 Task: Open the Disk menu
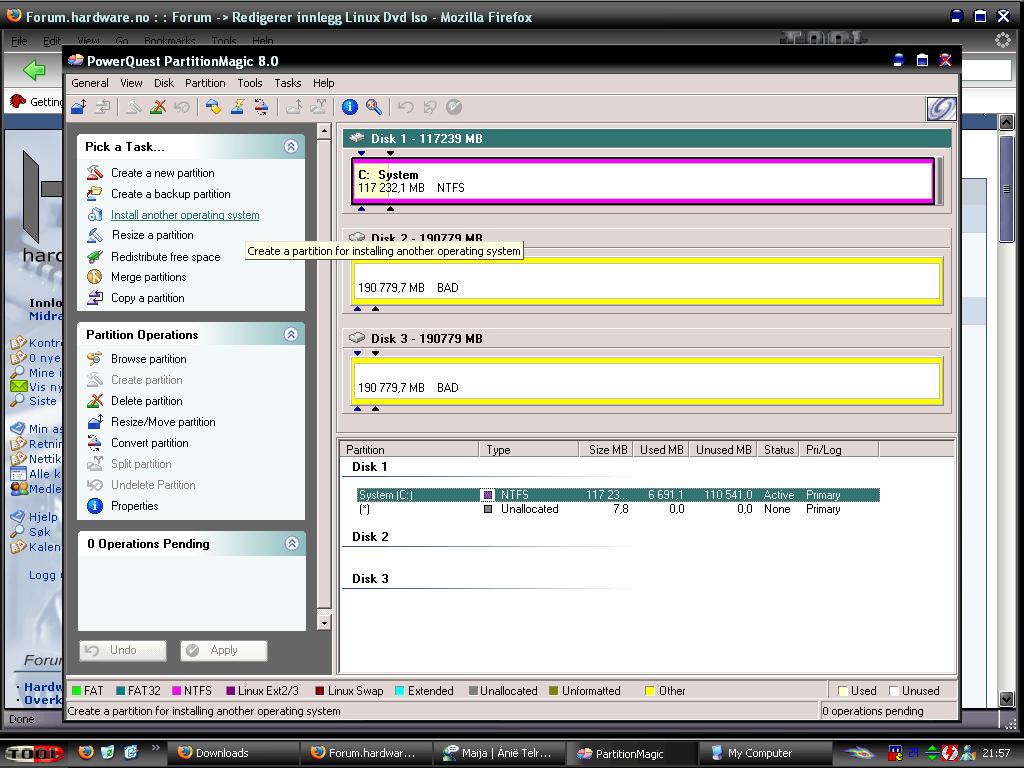click(164, 83)
